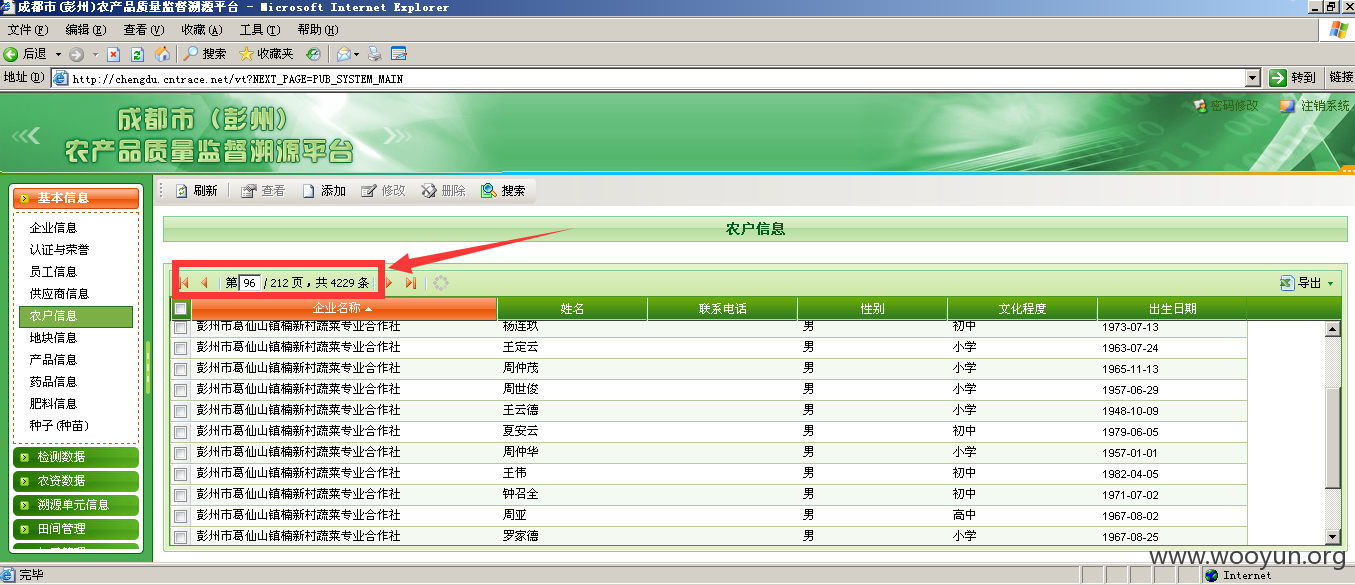Click the grid reload spinner icon
Screen dimensions: 1355x585
(x=440, y=283)
